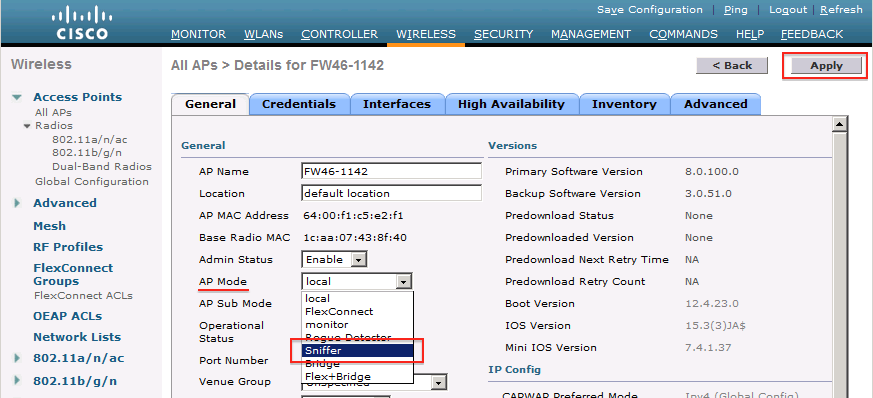Viewport: 873px width, 398px height.
Task: Open 802.11a/n/ac under Radios
Action: point(90,140)
